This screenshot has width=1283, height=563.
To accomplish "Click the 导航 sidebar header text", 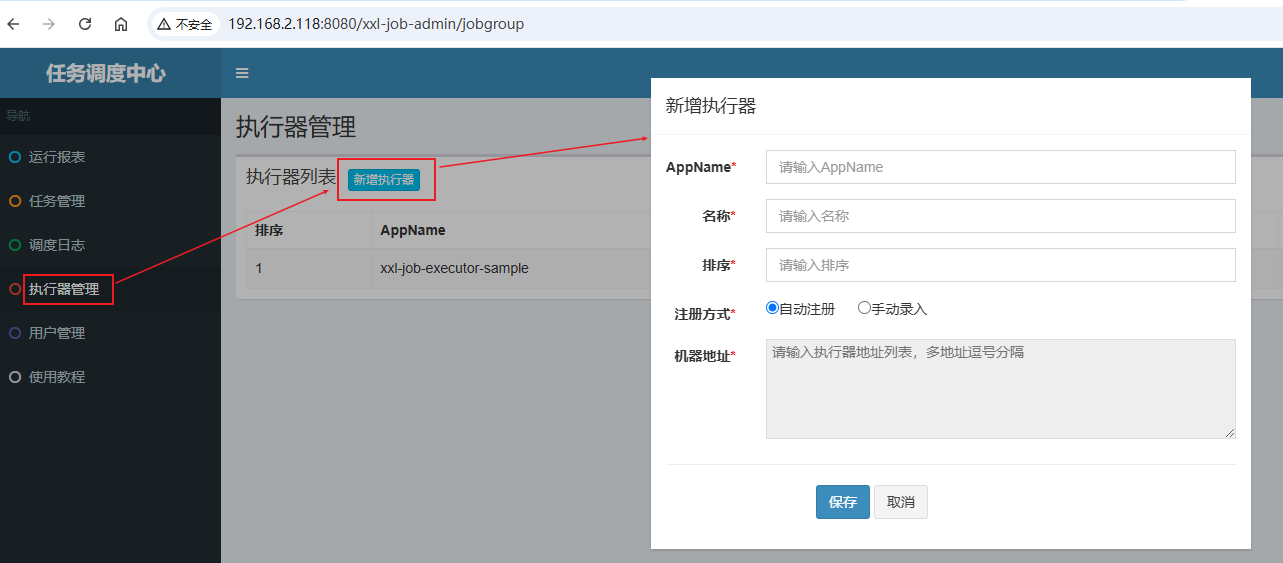I will coord(18,116).
